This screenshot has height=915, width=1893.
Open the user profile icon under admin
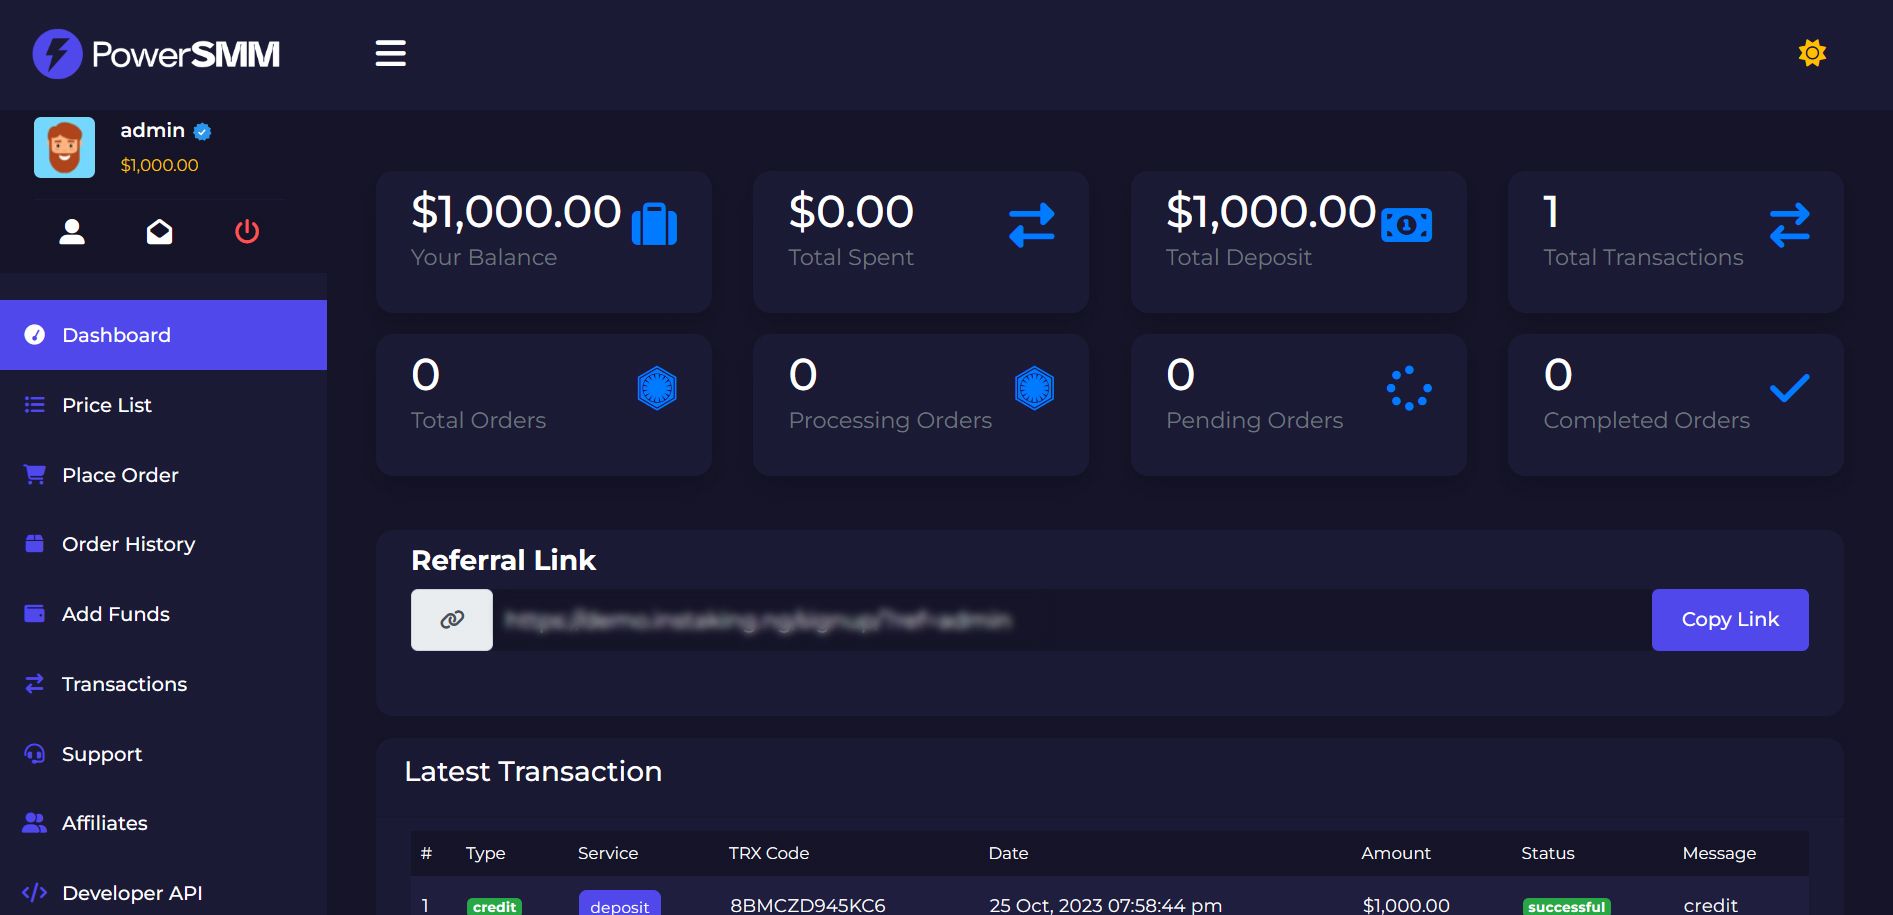tap(72, 232)
